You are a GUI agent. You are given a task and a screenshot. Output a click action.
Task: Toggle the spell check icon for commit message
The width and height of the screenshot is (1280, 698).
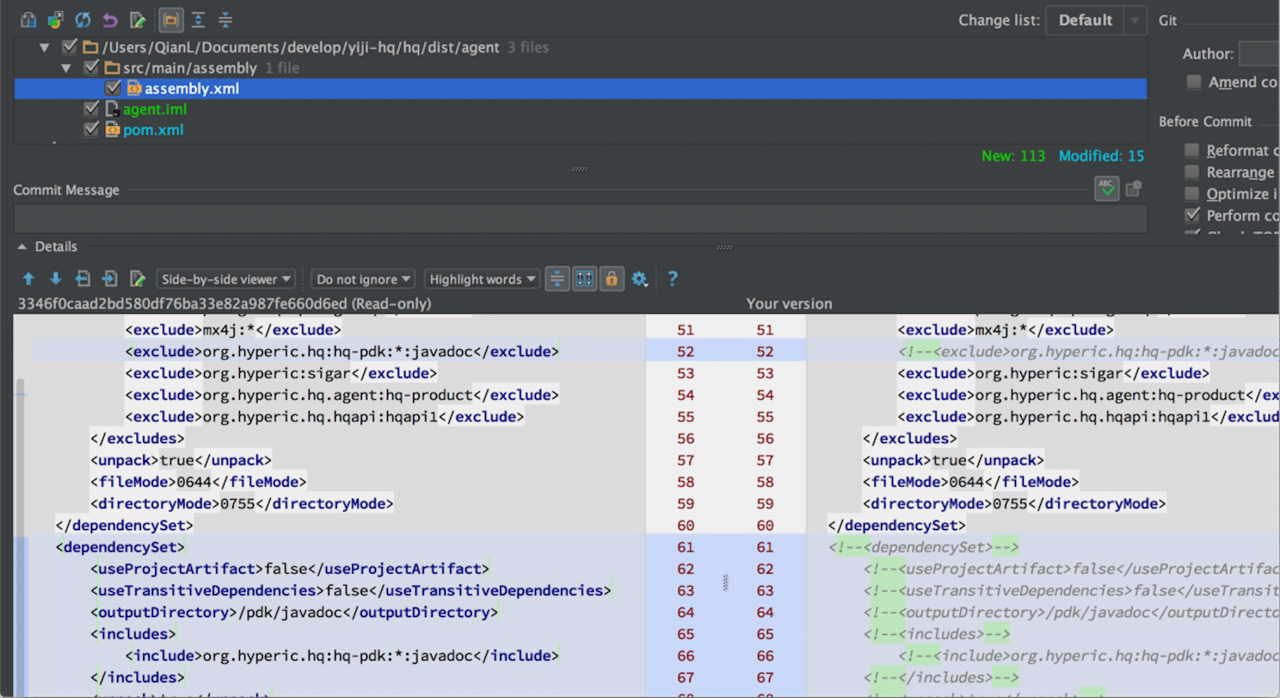click(1106, 188)
